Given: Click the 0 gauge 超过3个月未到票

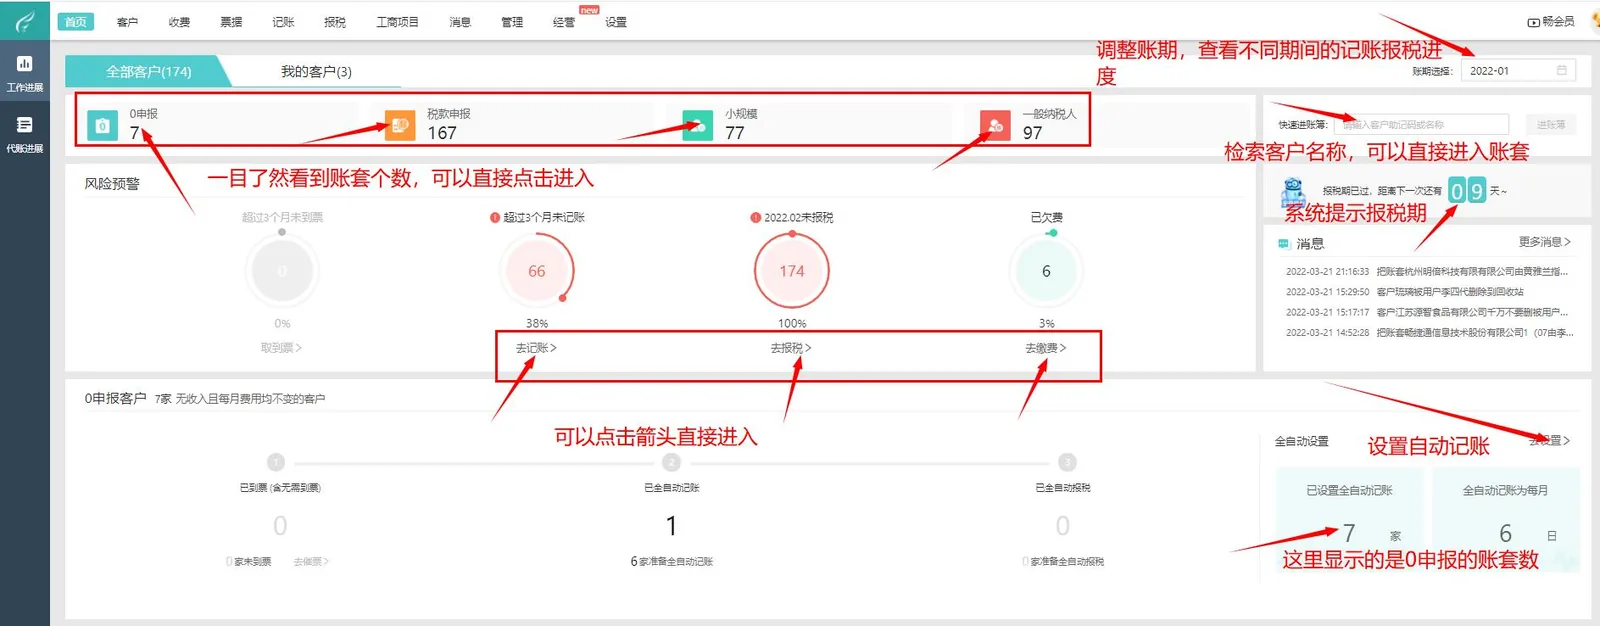Looking at the screenshot, I should (282, 271).
